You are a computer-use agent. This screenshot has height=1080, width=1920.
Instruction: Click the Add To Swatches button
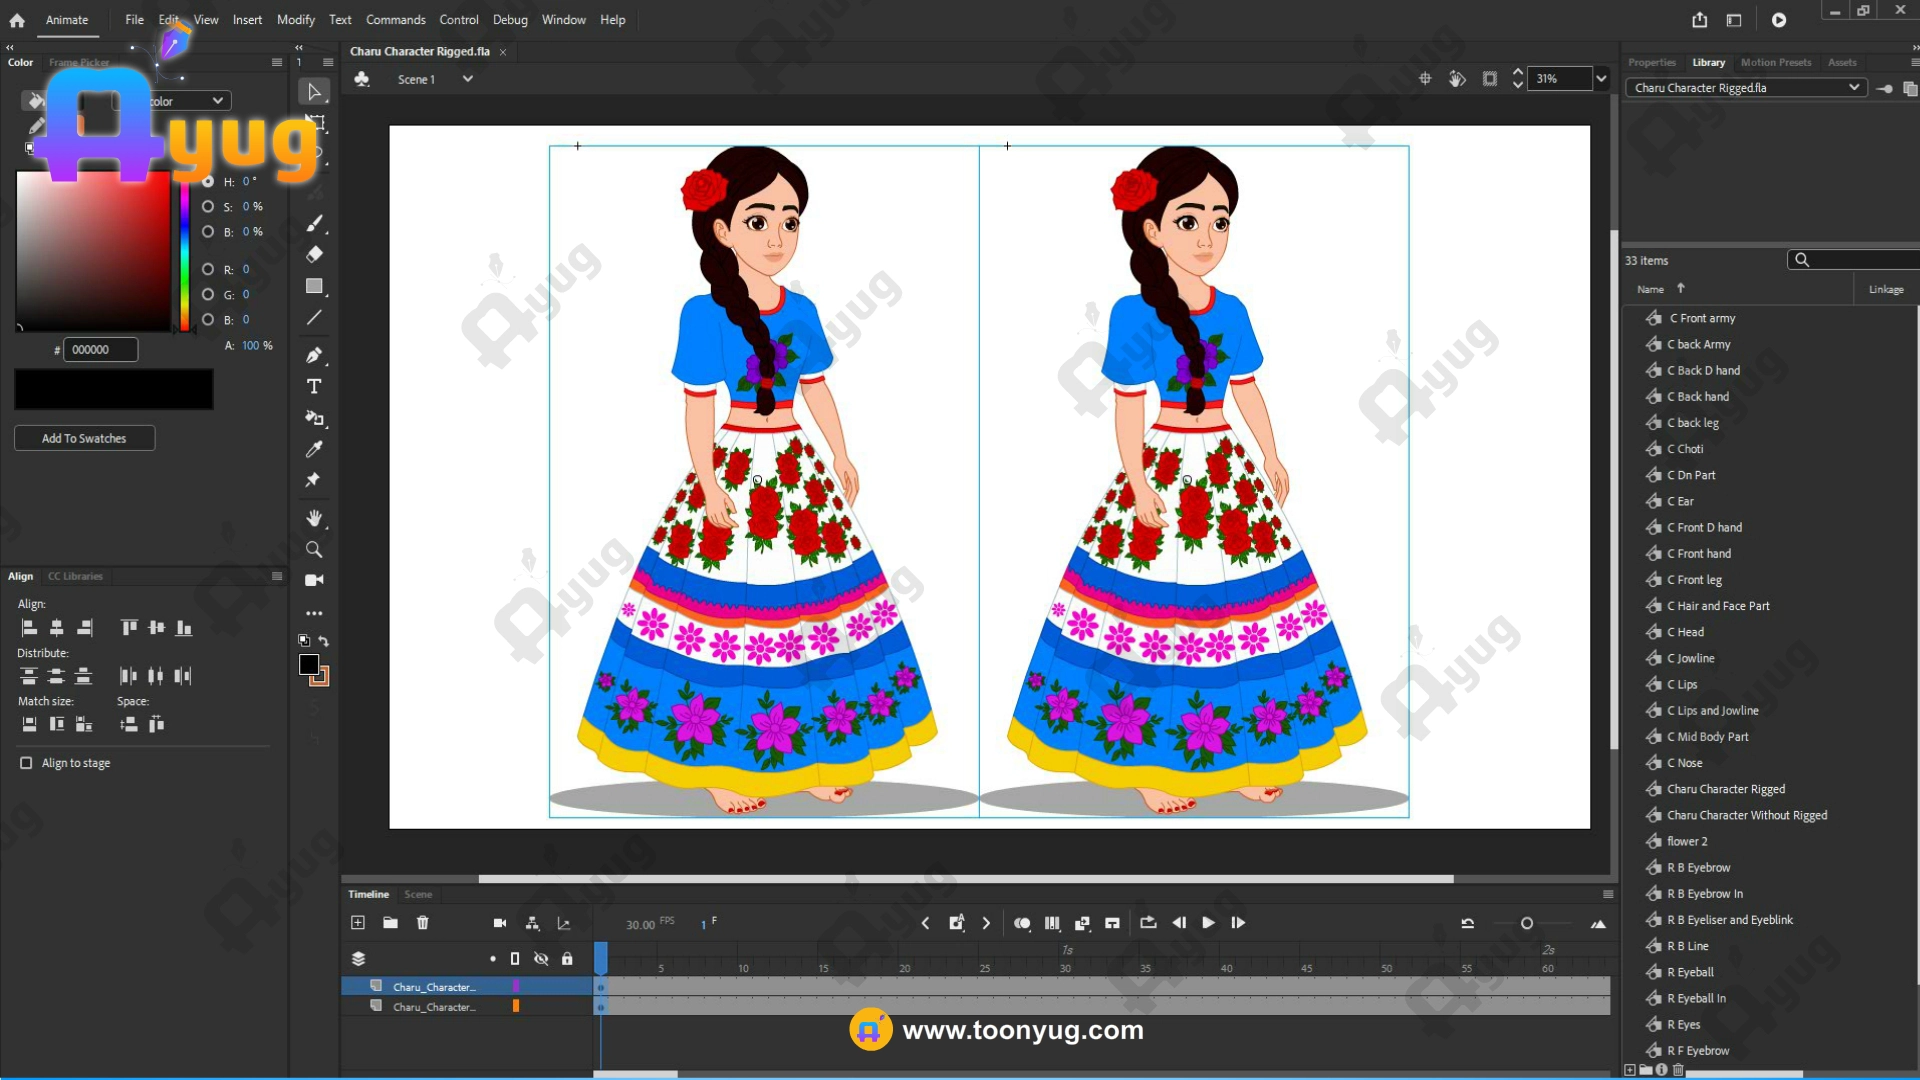coord(84,438)
